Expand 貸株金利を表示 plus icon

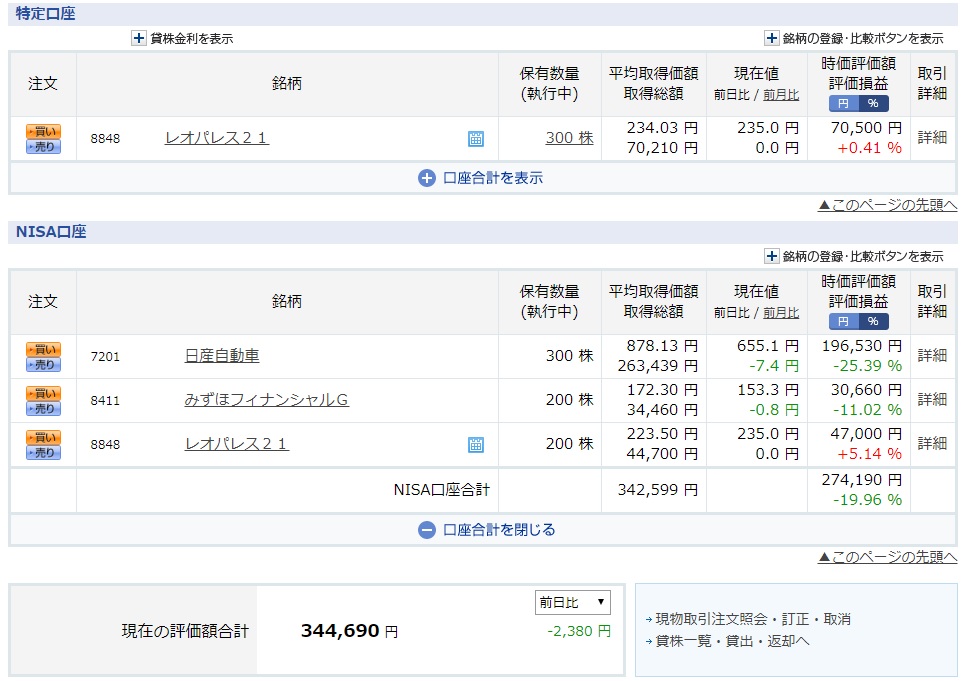(x=138, y=38)
